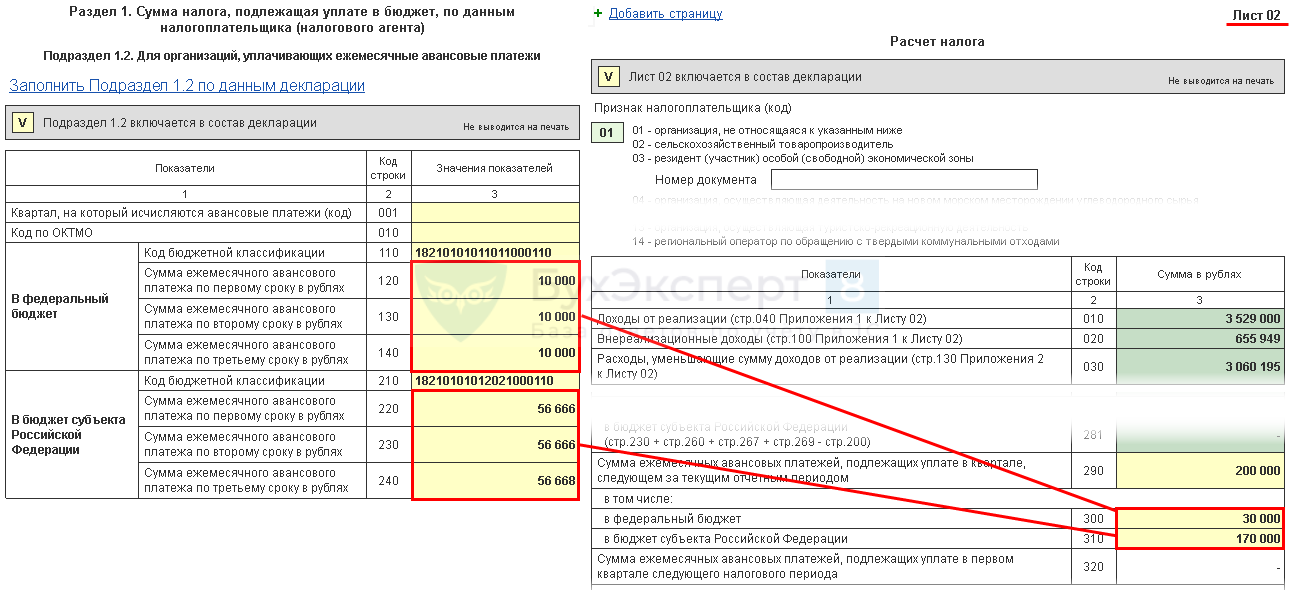The image size is (1294, 590).
Task: Click the 'Добавить страницу' link
Action: 665,14
